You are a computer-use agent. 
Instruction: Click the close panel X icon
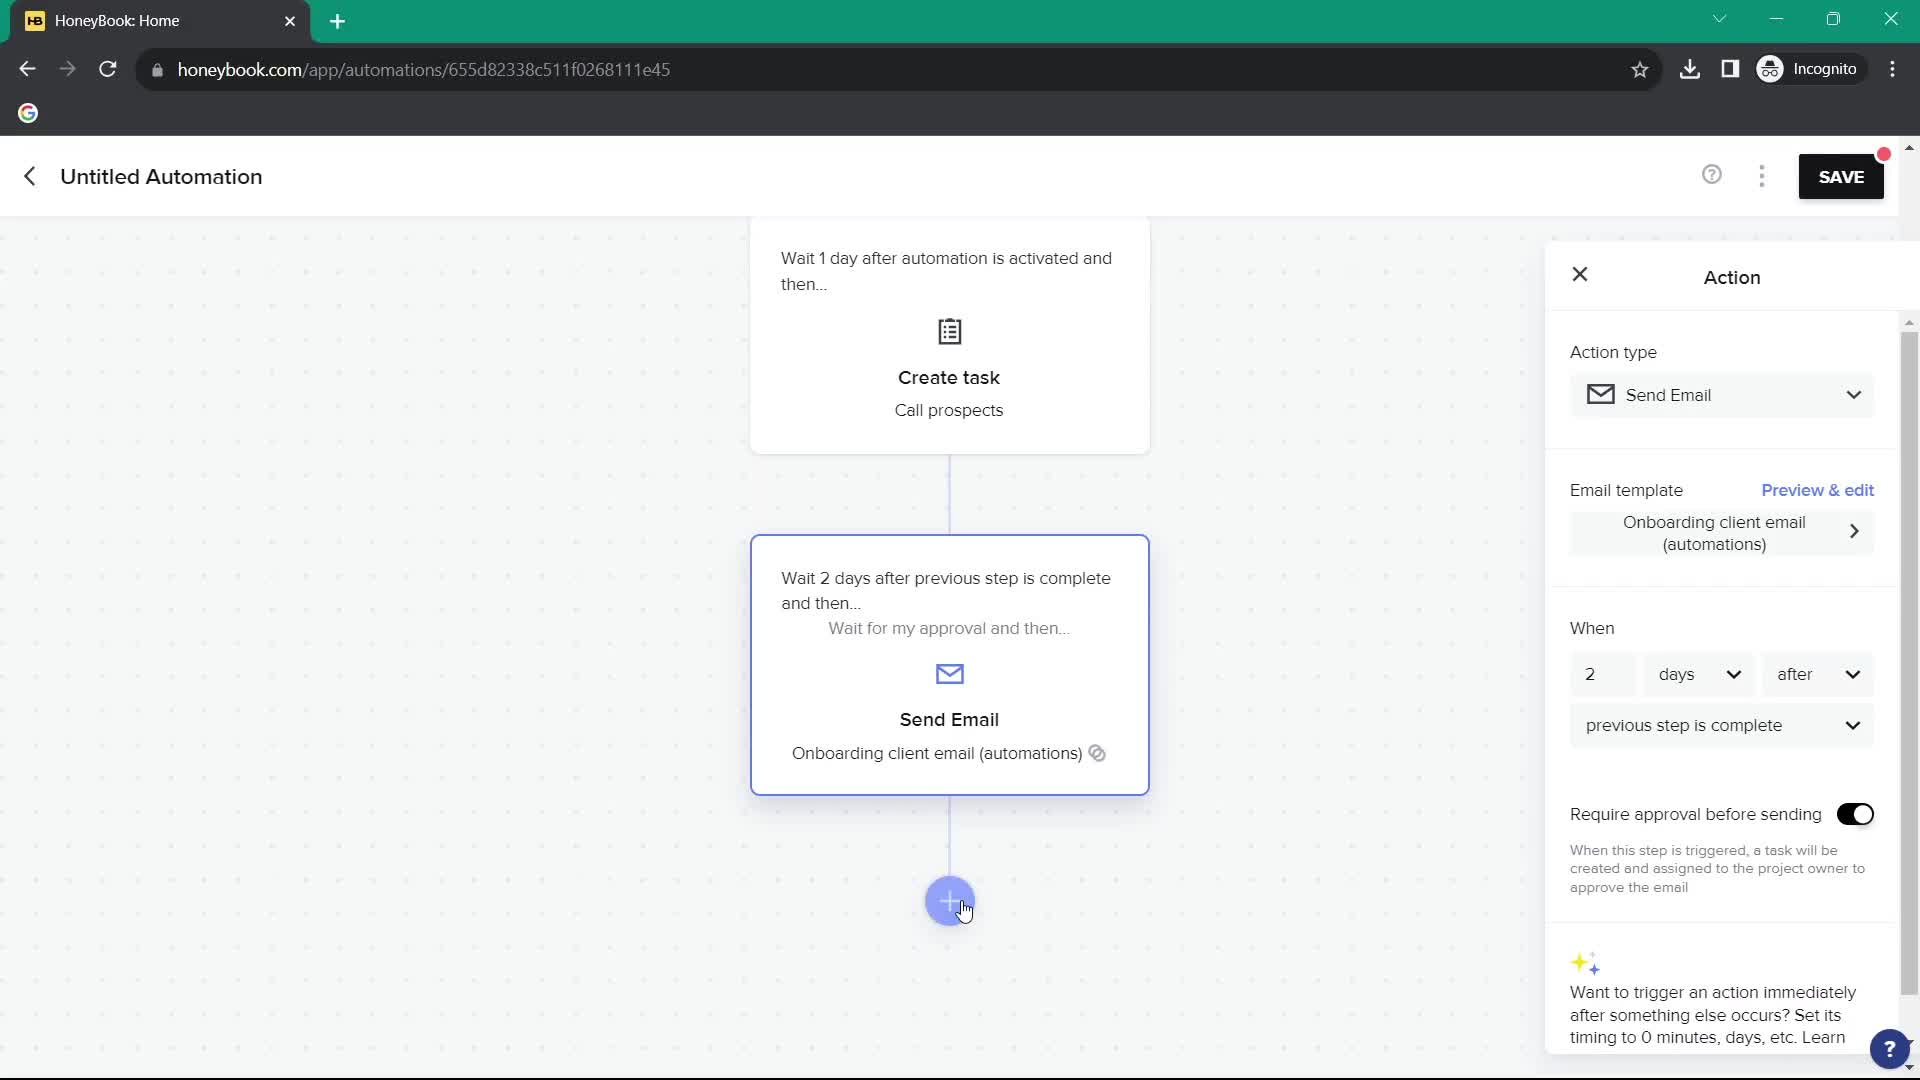pyautogui.click(x=1581, y=273)
